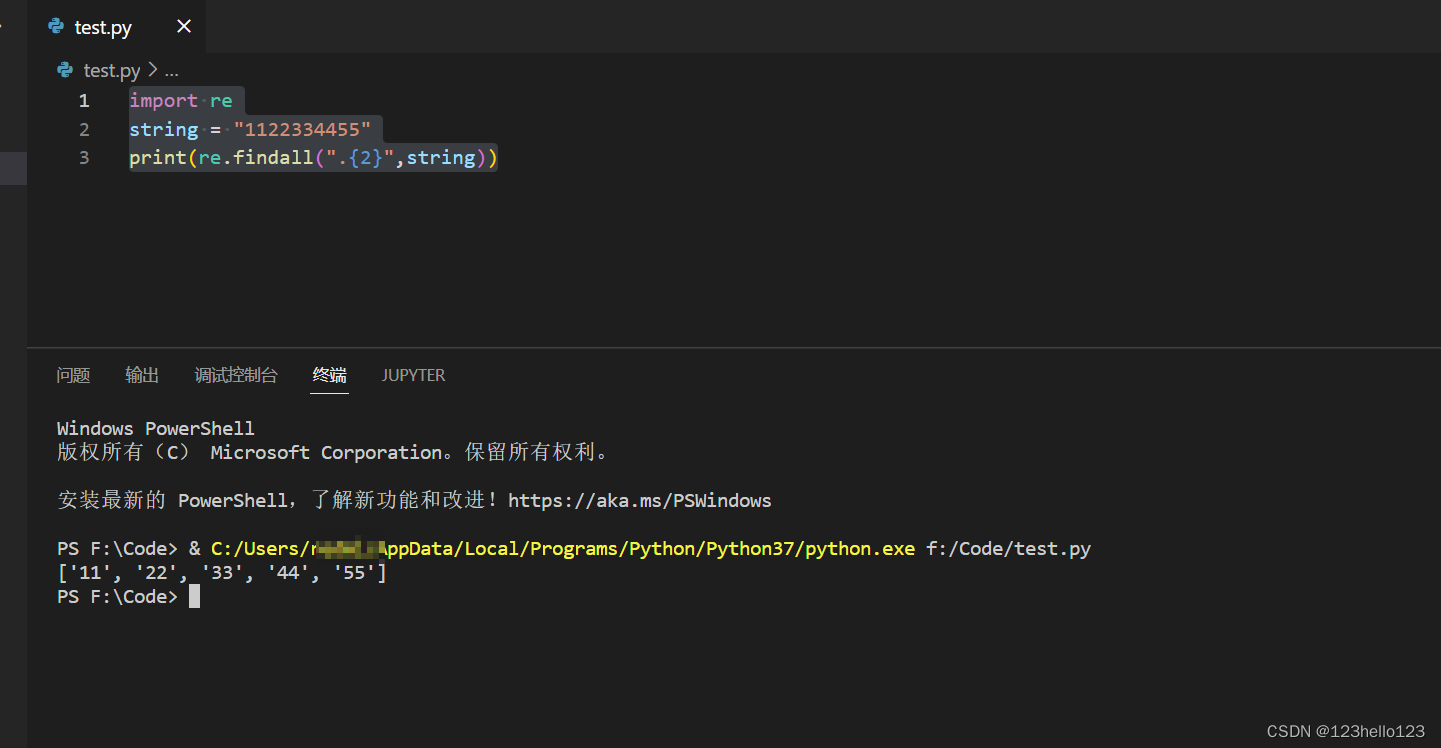Image resolution: width=1441 pixels, height=748 pixels.
Task: Click the Python icon on test.py tab
Action: click(56, 27)
